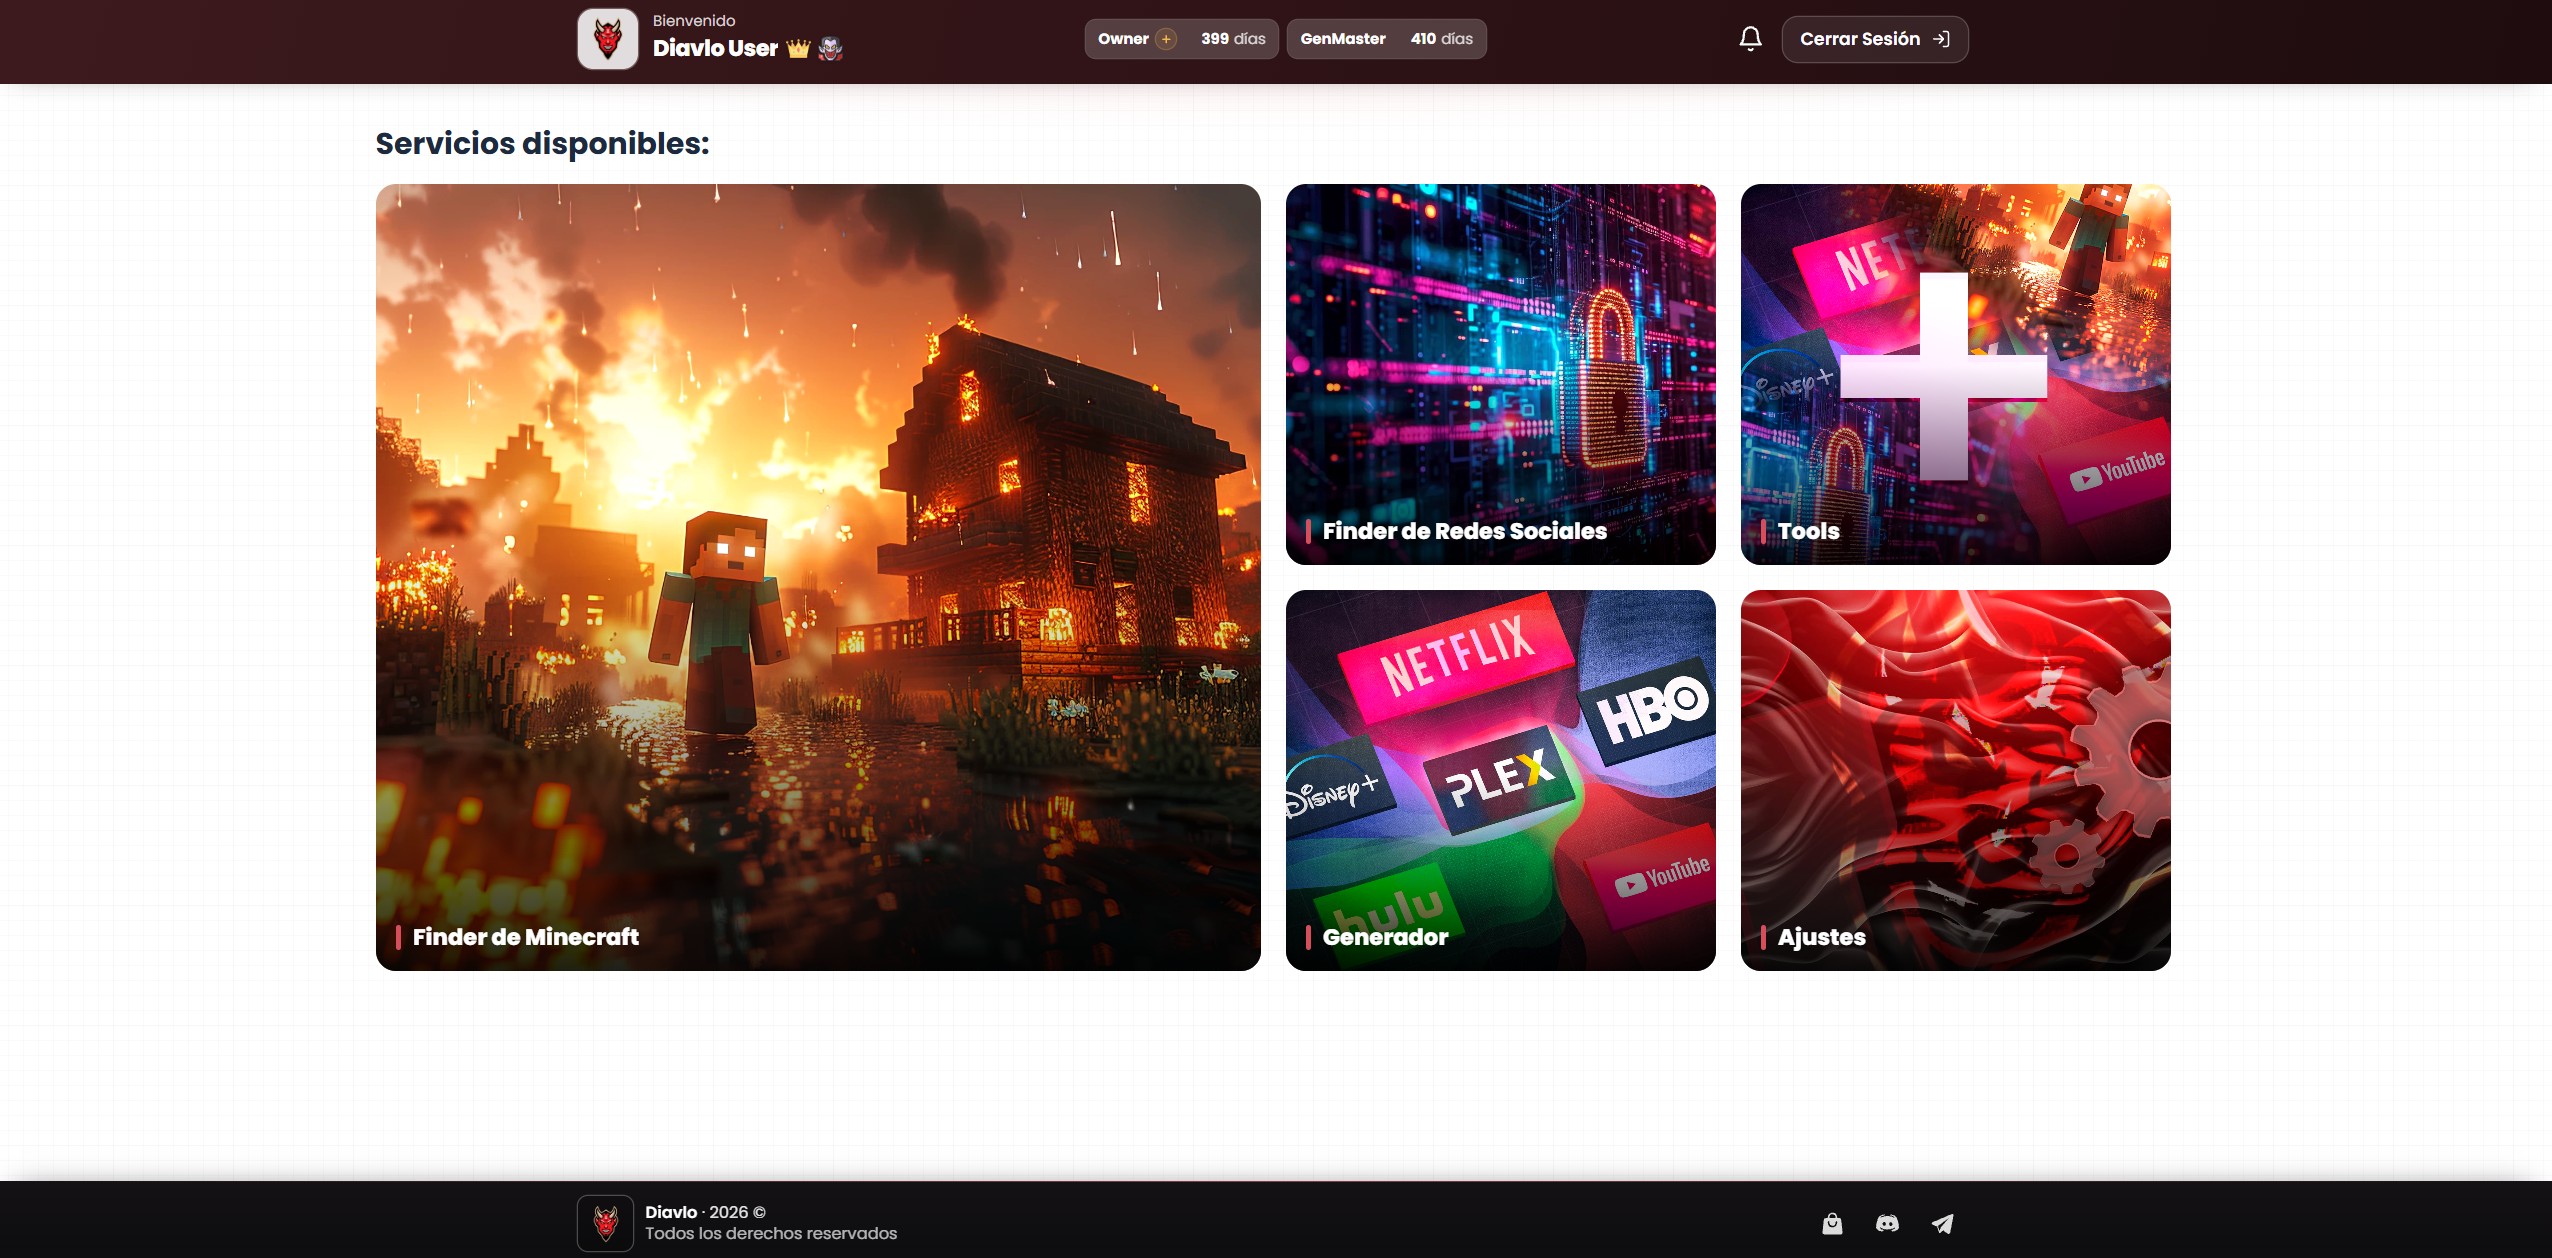The height and width of the screenshot is (1258, 2552).
Task: Click the Owner 399 días badge
Action: pos(1181,39)
